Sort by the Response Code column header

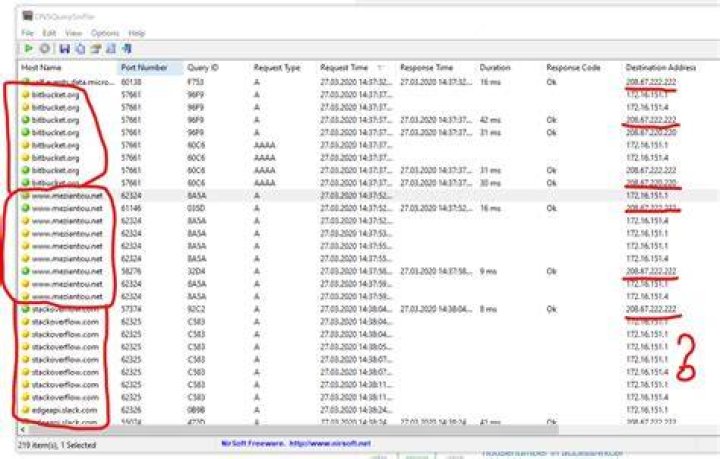coord(581,67)
